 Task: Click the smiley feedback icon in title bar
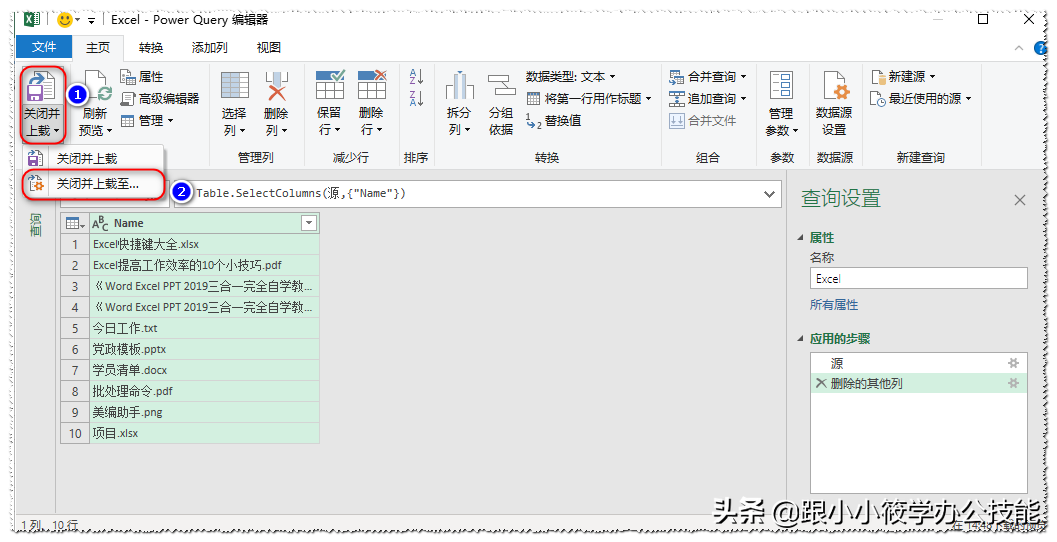click(65, 20)
